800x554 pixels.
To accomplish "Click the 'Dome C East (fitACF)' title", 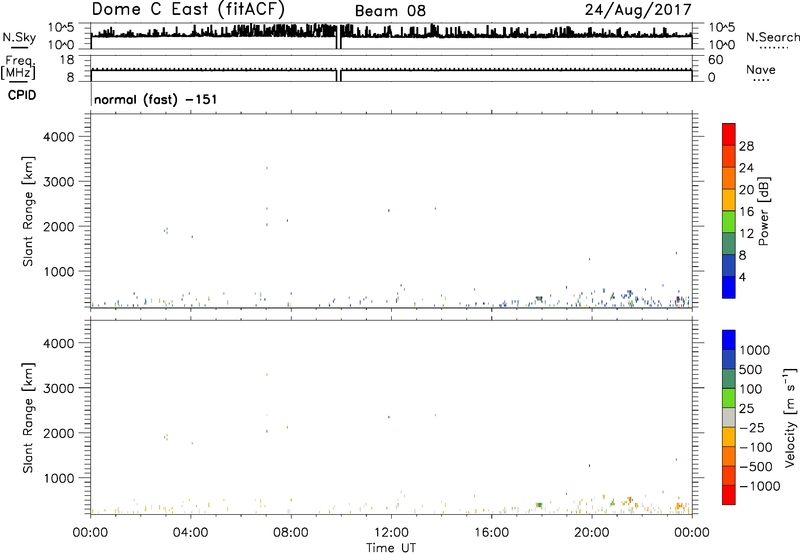I will [188, 9].
